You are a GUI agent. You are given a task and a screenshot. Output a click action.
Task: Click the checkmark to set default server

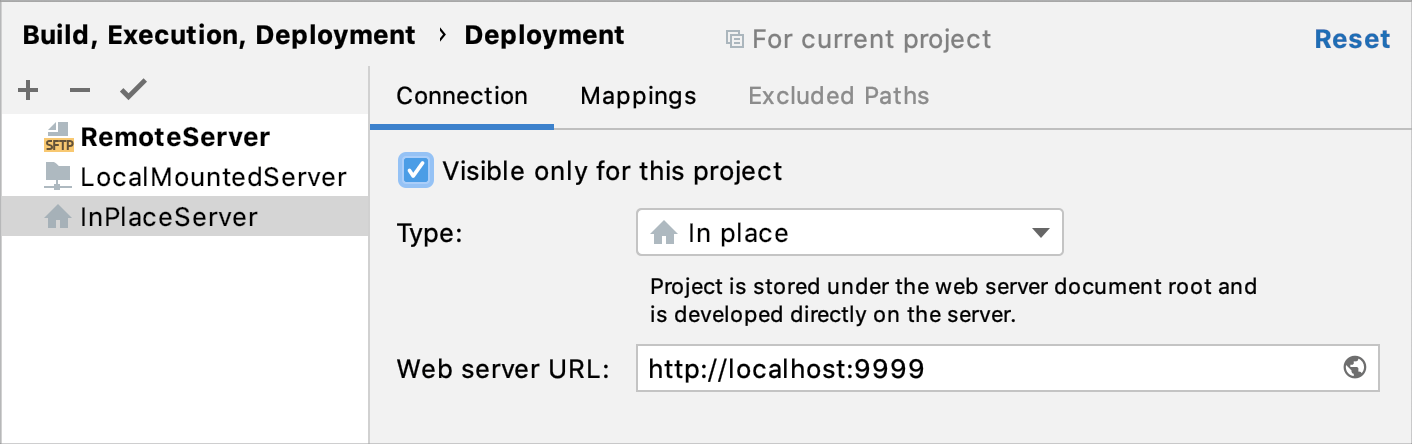click(133, 91)
